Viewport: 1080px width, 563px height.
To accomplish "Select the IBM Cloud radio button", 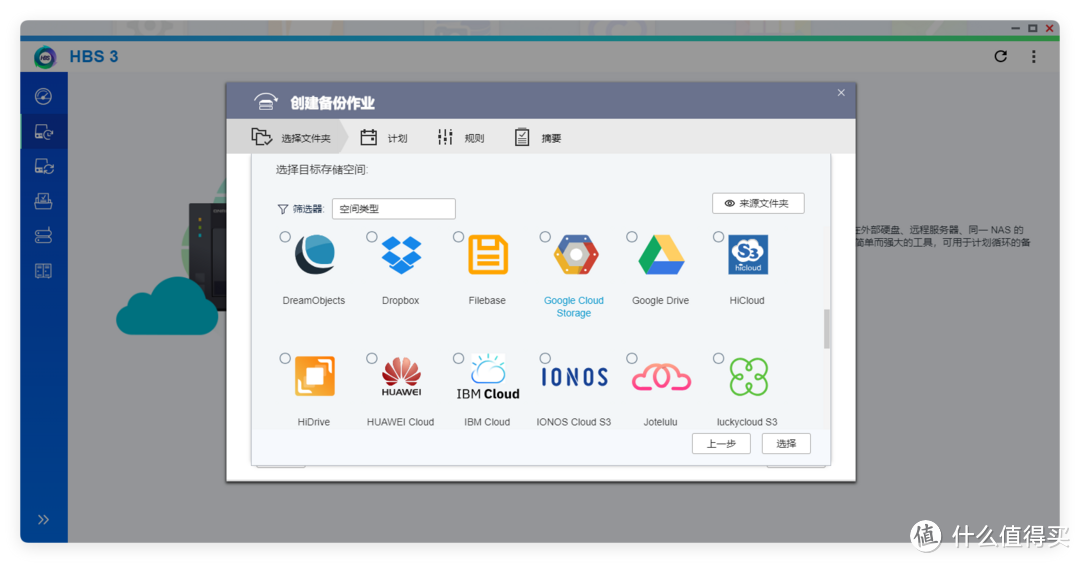I will click(459, 358).
